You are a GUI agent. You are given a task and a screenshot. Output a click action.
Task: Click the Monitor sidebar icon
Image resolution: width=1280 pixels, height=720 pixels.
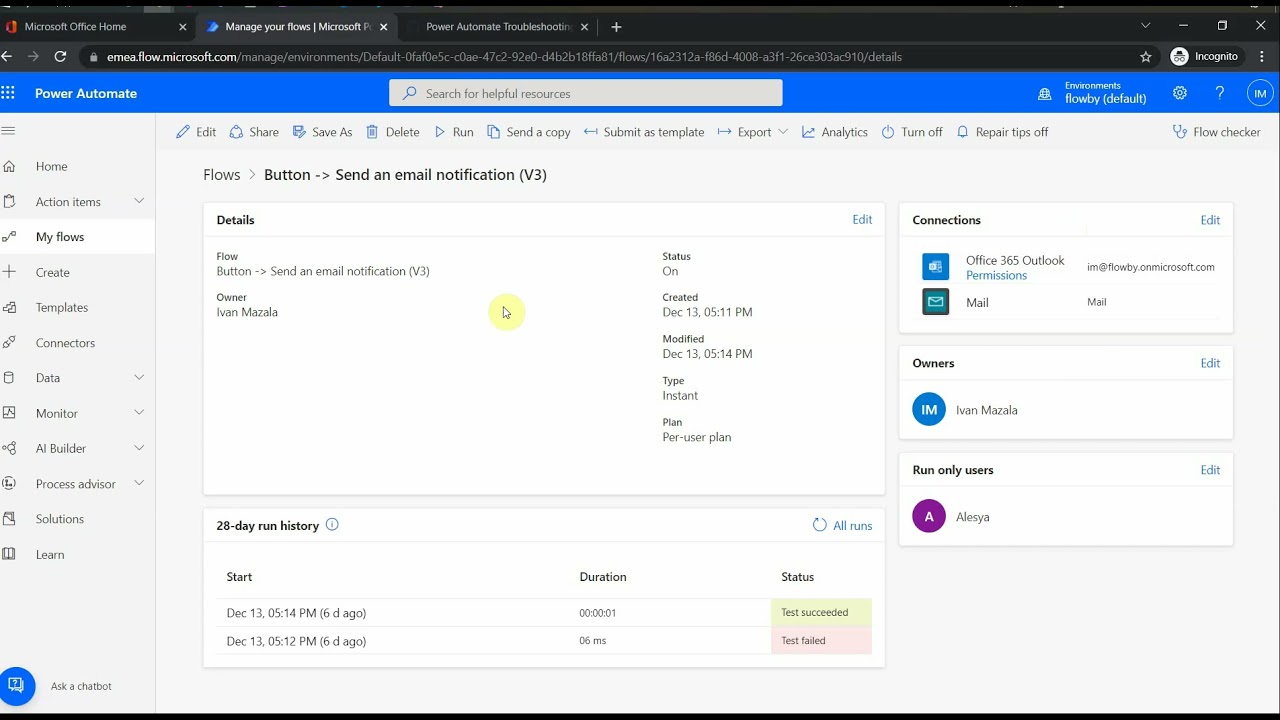coord(9,413)
